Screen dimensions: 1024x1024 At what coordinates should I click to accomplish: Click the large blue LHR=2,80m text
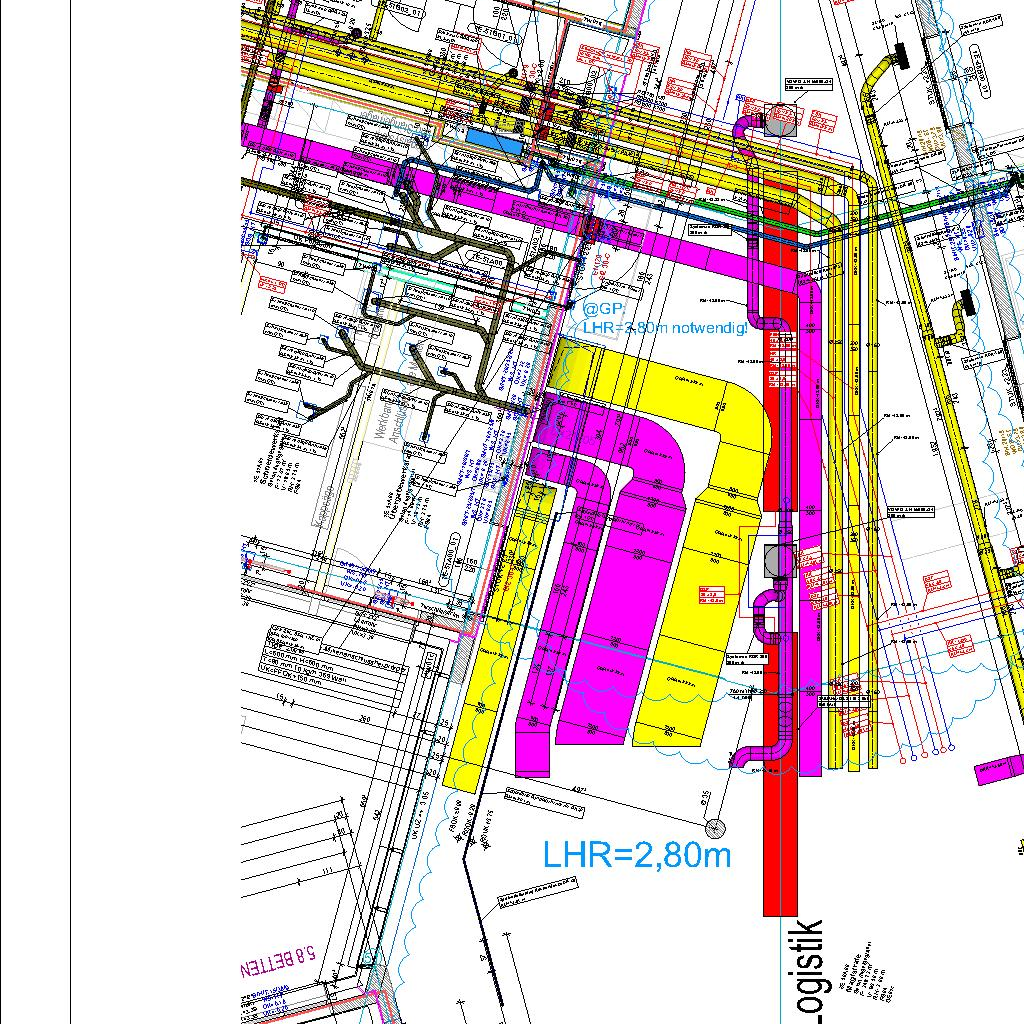(636, 855)
